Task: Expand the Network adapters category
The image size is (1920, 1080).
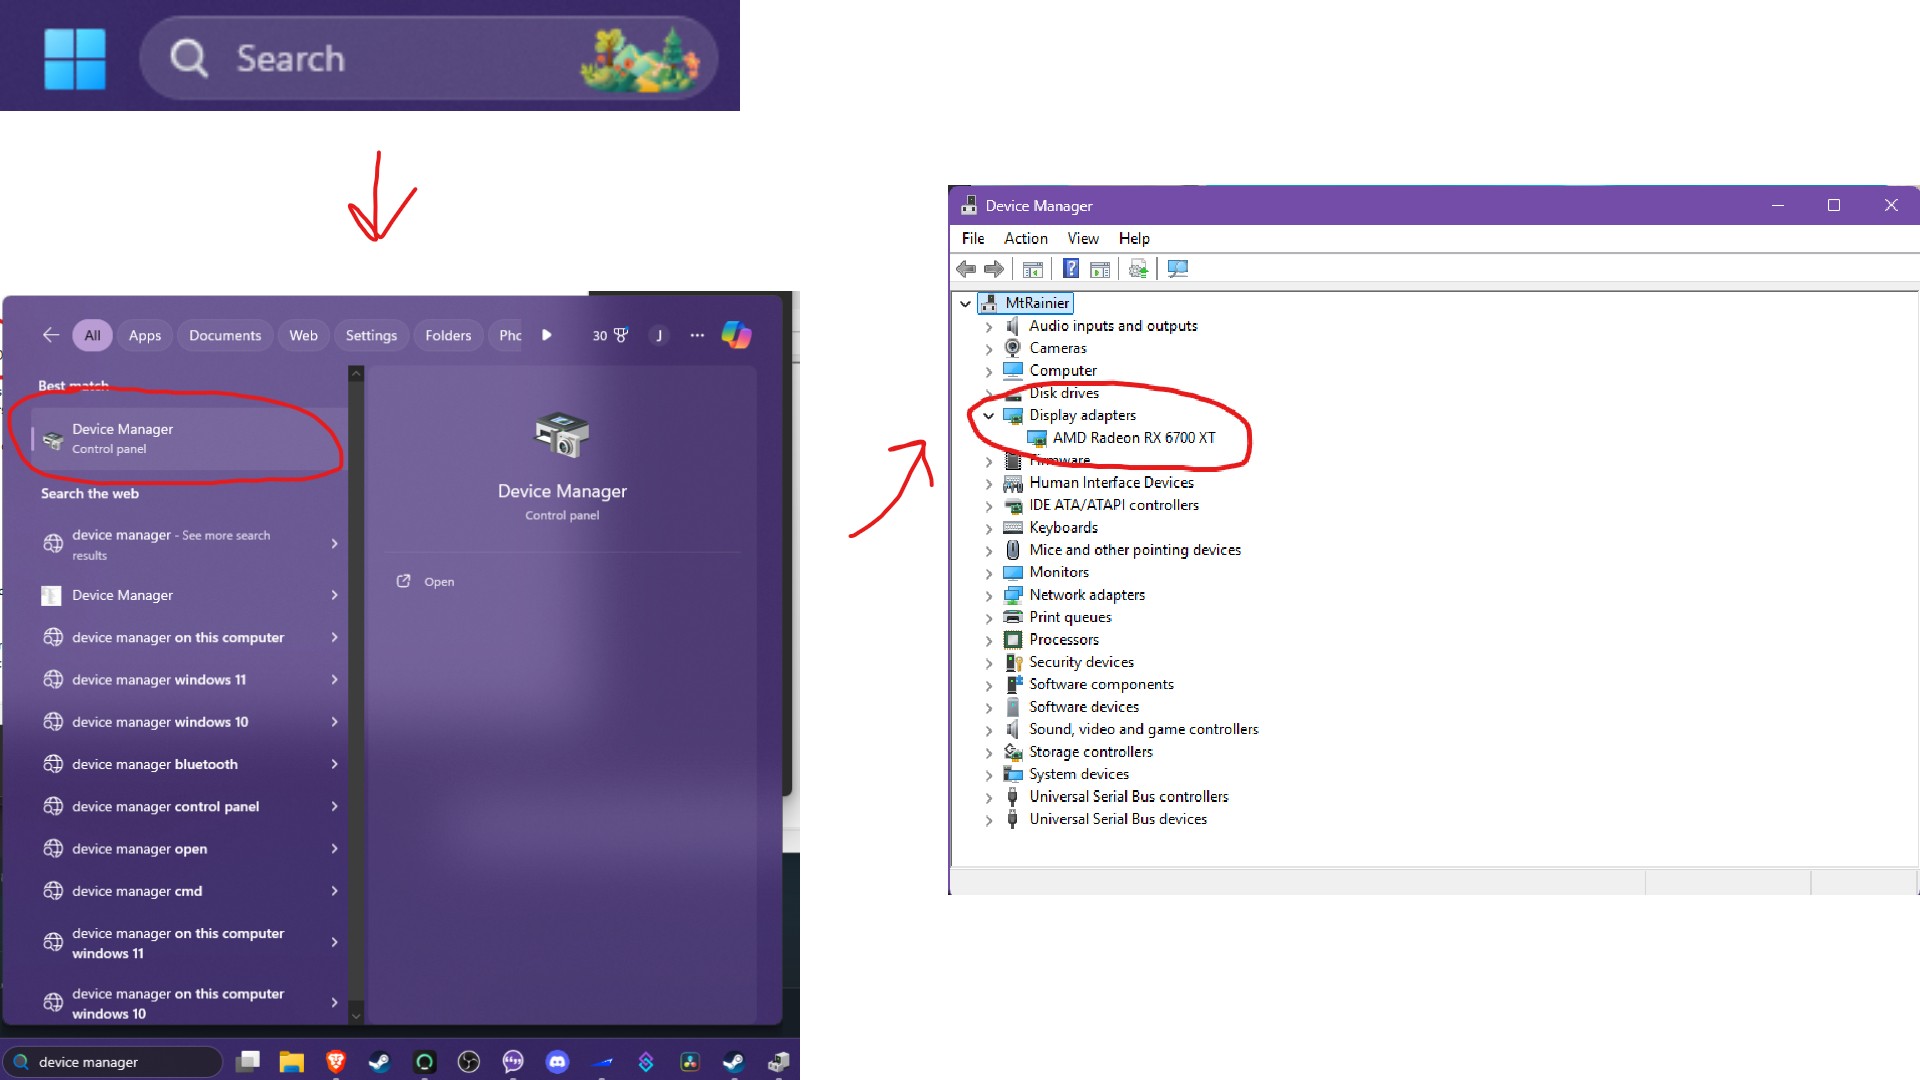Action: (x=988, y=595)
